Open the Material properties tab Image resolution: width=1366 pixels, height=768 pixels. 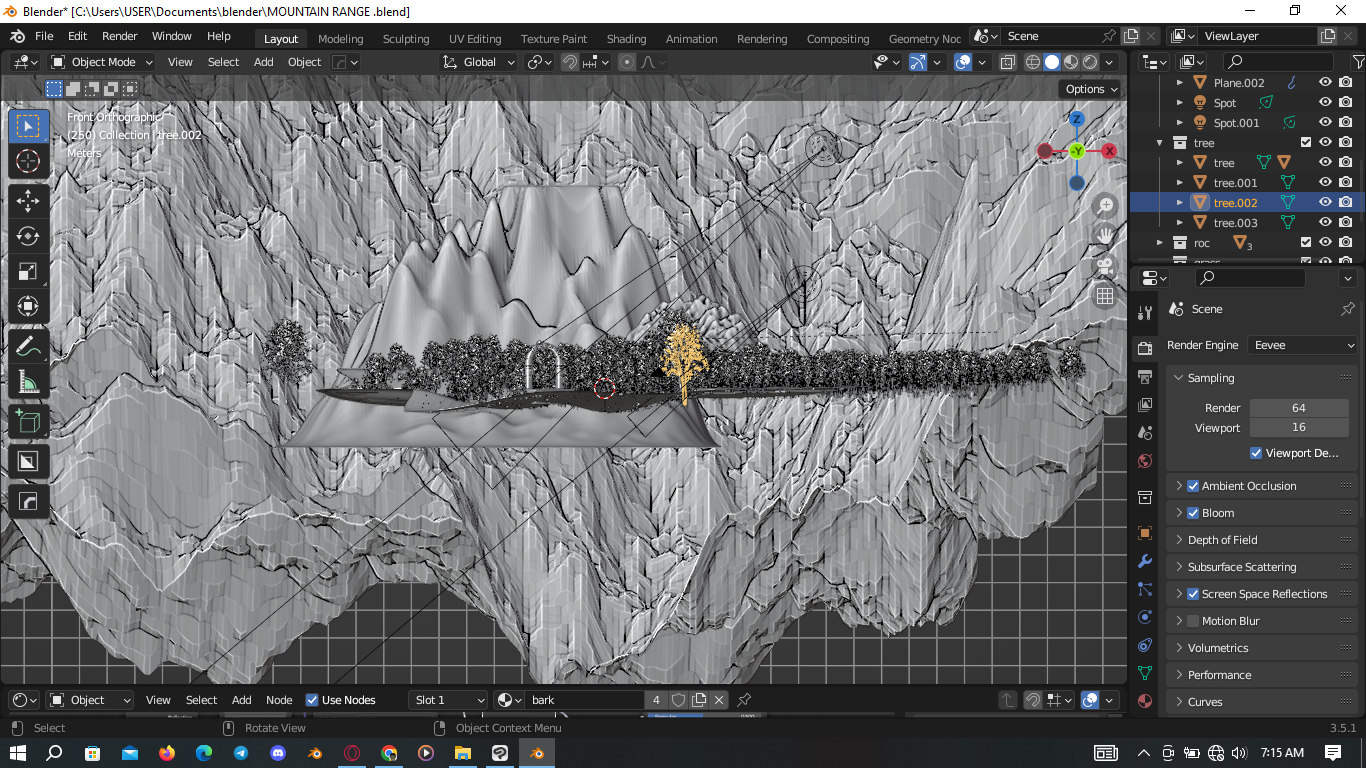pos(1145,701)
